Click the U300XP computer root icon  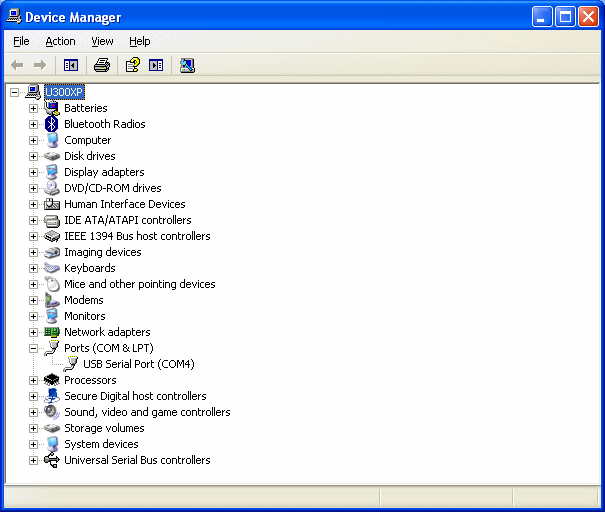pyautogui.click(x=33, y=92)
